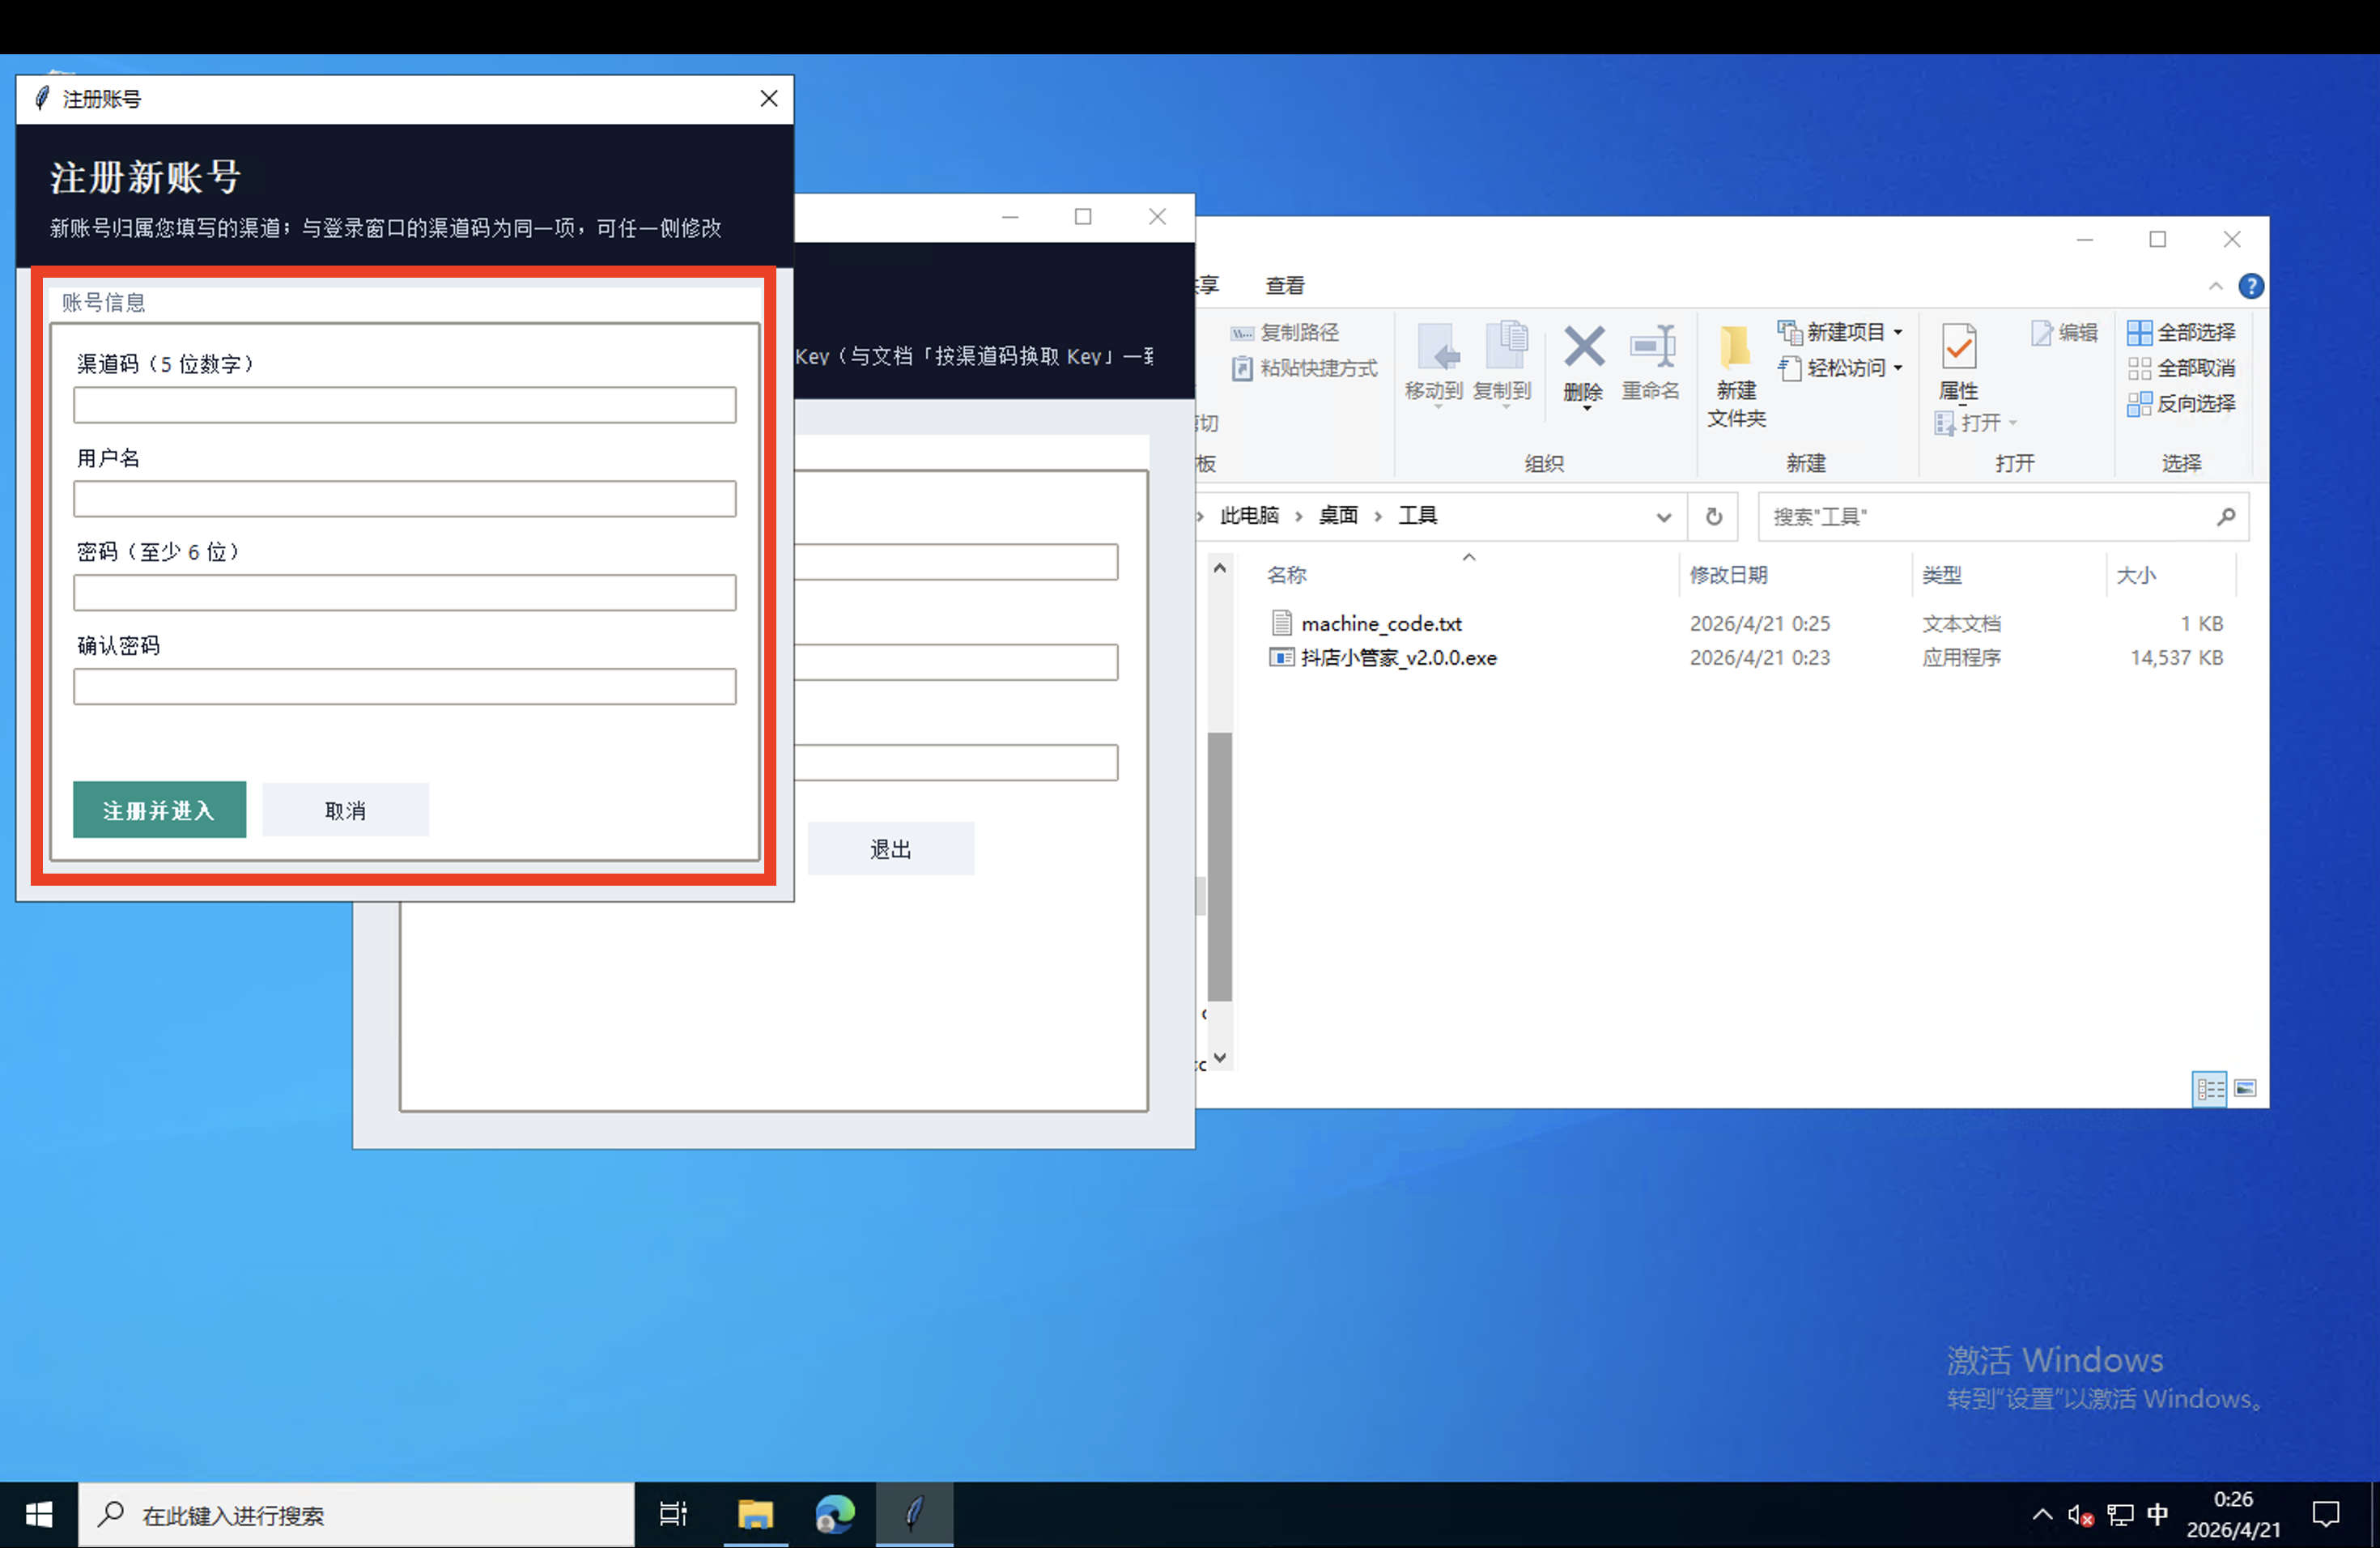The height and width of the screenshot is (1548, 2380).
Task: Sort files by 名称 column
Action: 1286,575
